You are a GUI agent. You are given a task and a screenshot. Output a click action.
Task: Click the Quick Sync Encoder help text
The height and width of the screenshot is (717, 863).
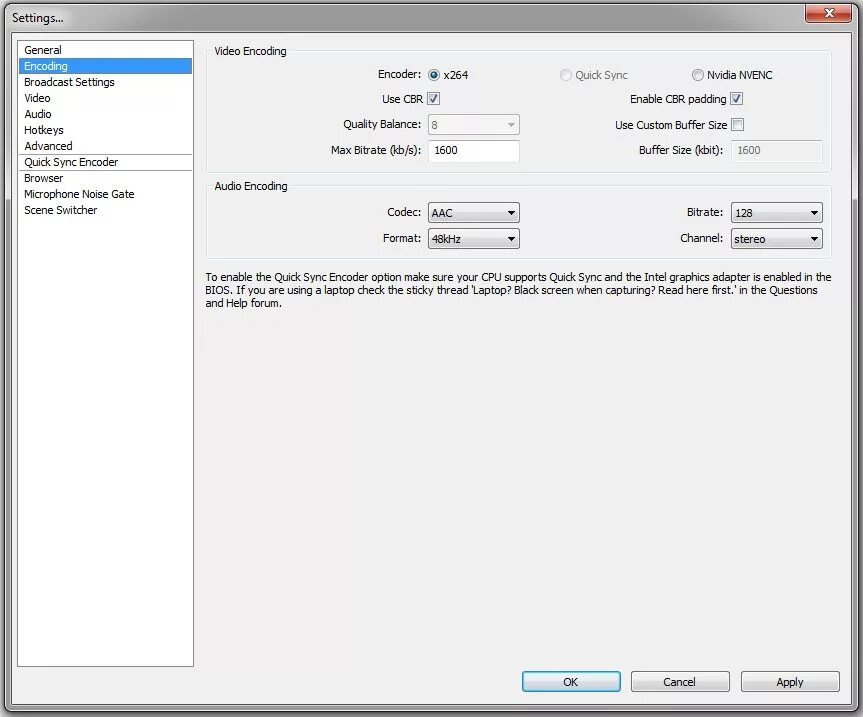tap(518, 290)
